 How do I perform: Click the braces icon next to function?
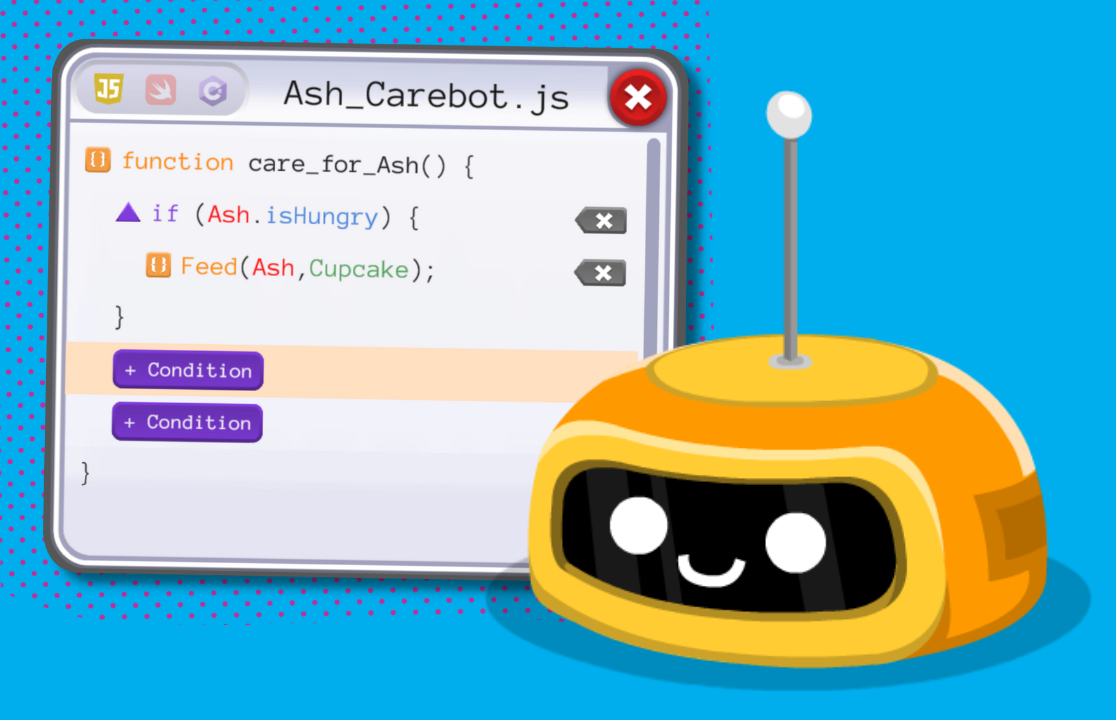[x=99, y=160]
